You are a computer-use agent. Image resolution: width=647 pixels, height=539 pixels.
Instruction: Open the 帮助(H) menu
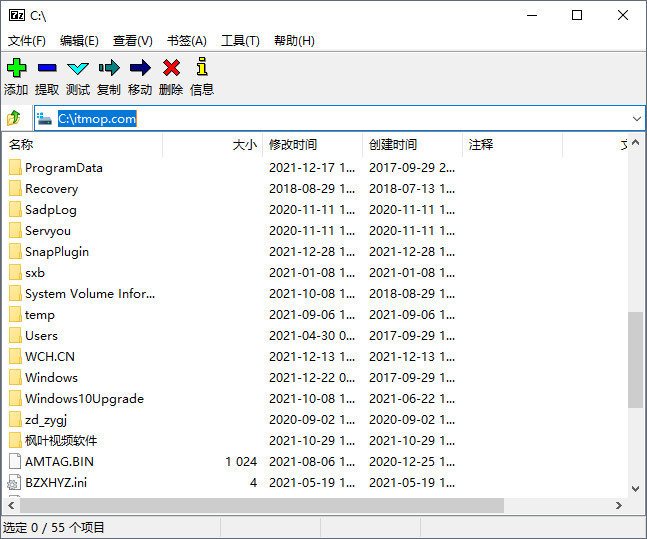[294, 40]
